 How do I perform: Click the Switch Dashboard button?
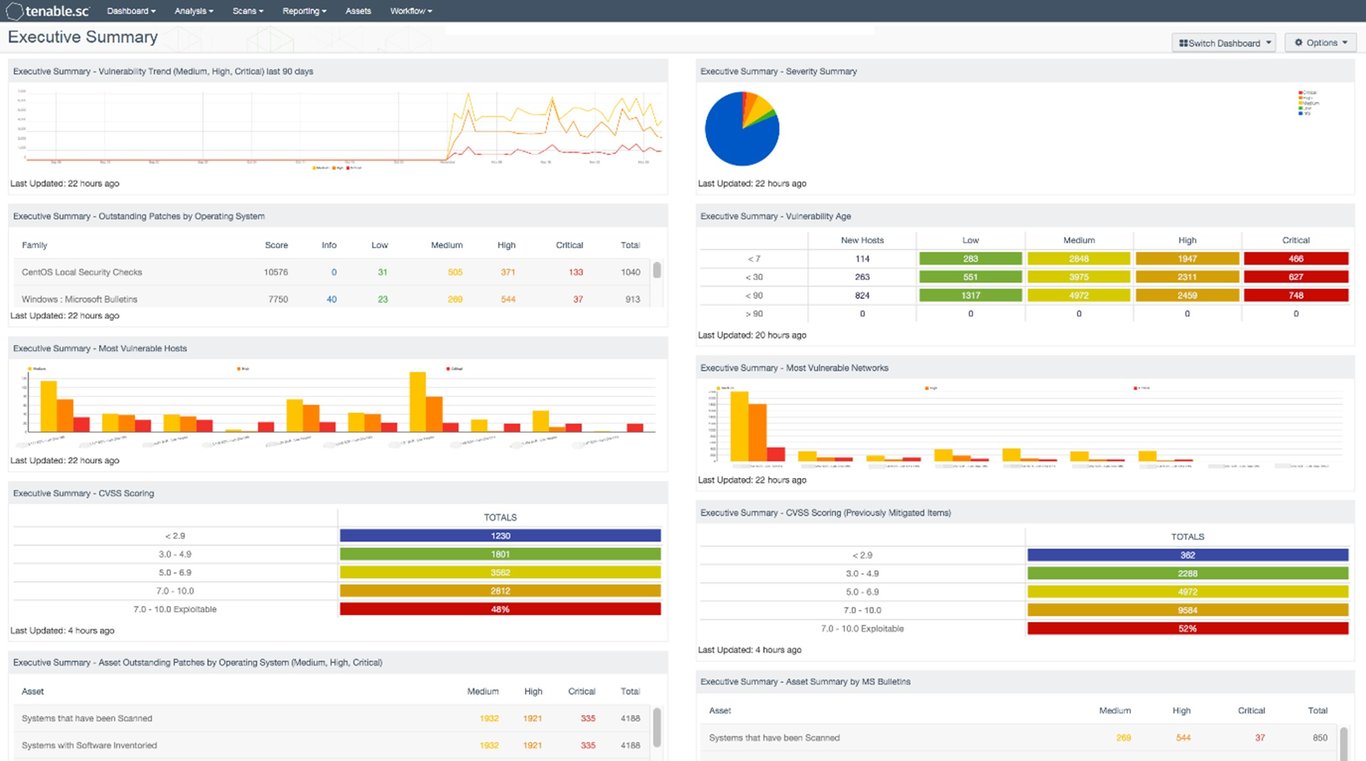tap(1223, 42)
